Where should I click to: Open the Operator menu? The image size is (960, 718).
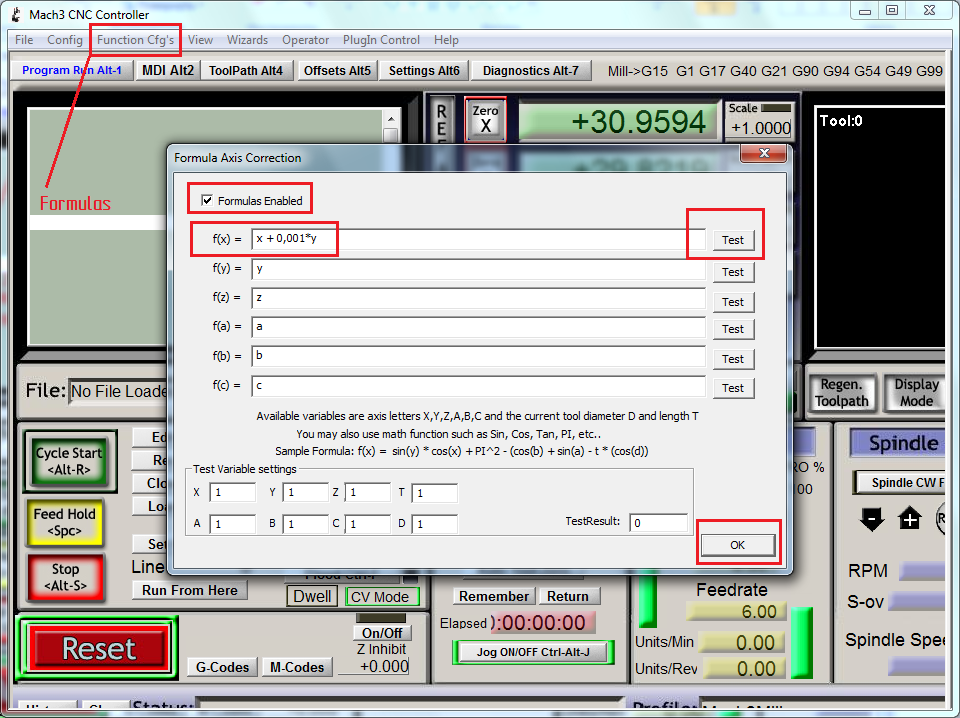306,40
